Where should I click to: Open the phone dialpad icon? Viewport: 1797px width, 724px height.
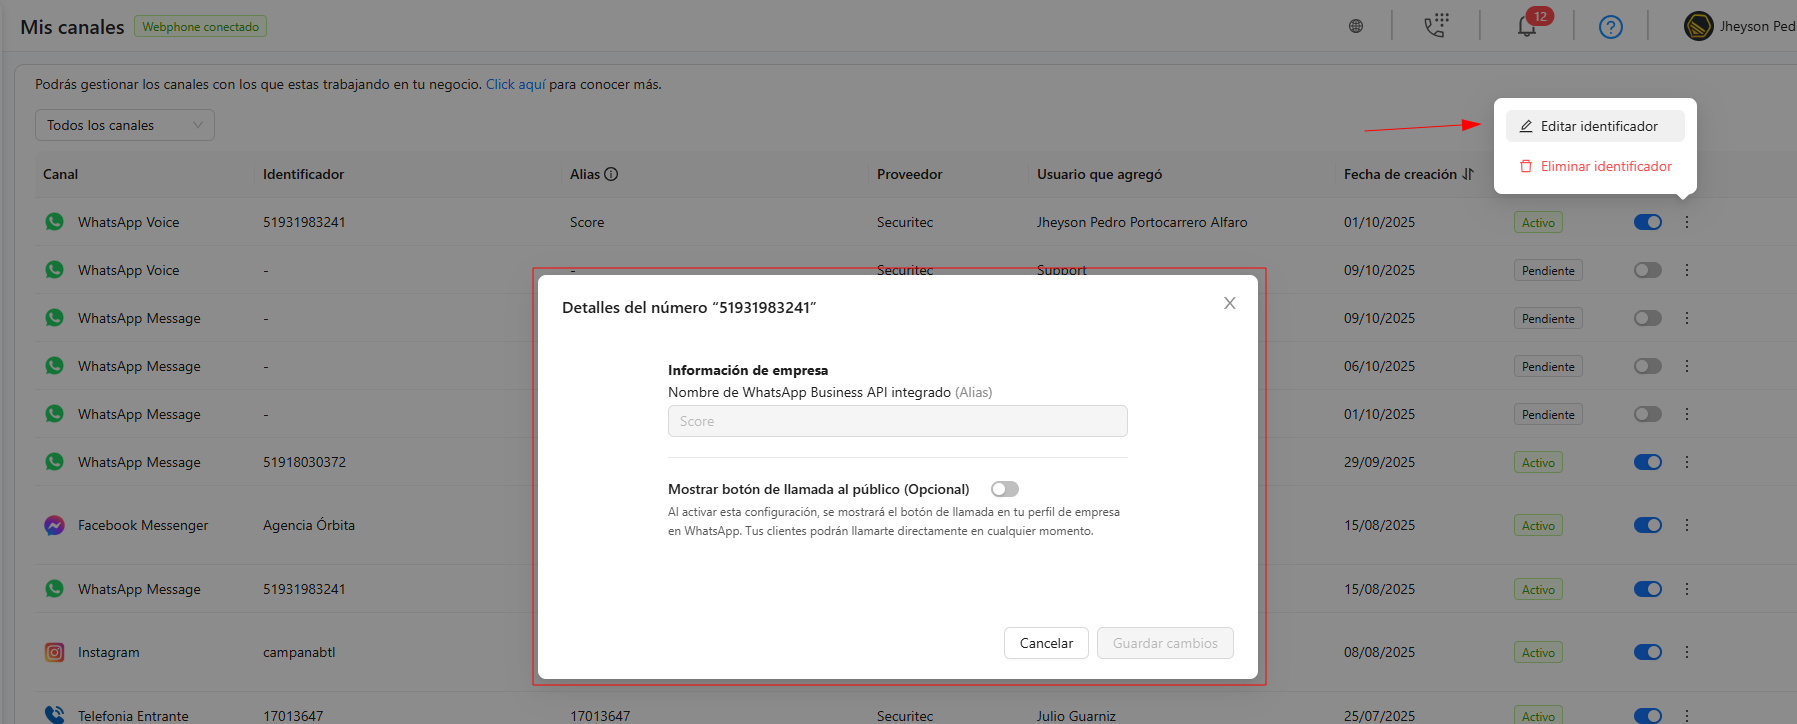point(1436,26)
